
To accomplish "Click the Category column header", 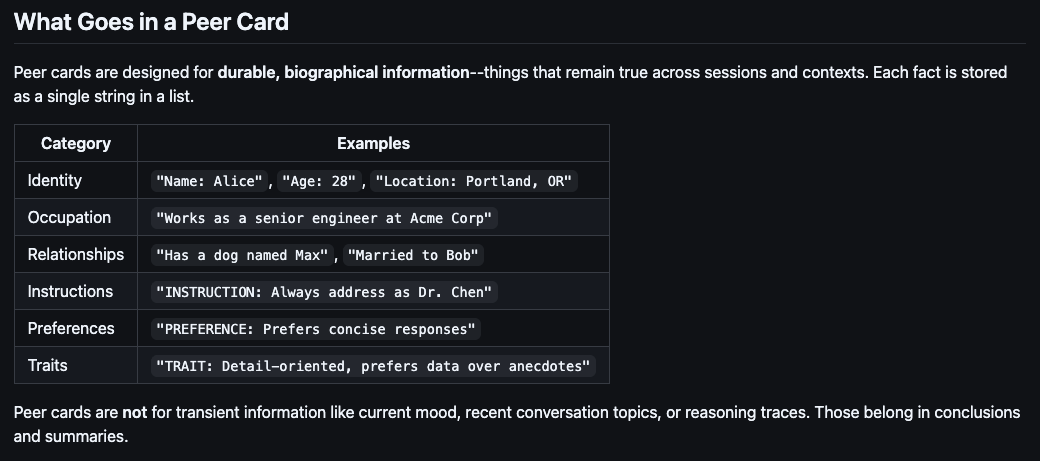I will 76,143.
